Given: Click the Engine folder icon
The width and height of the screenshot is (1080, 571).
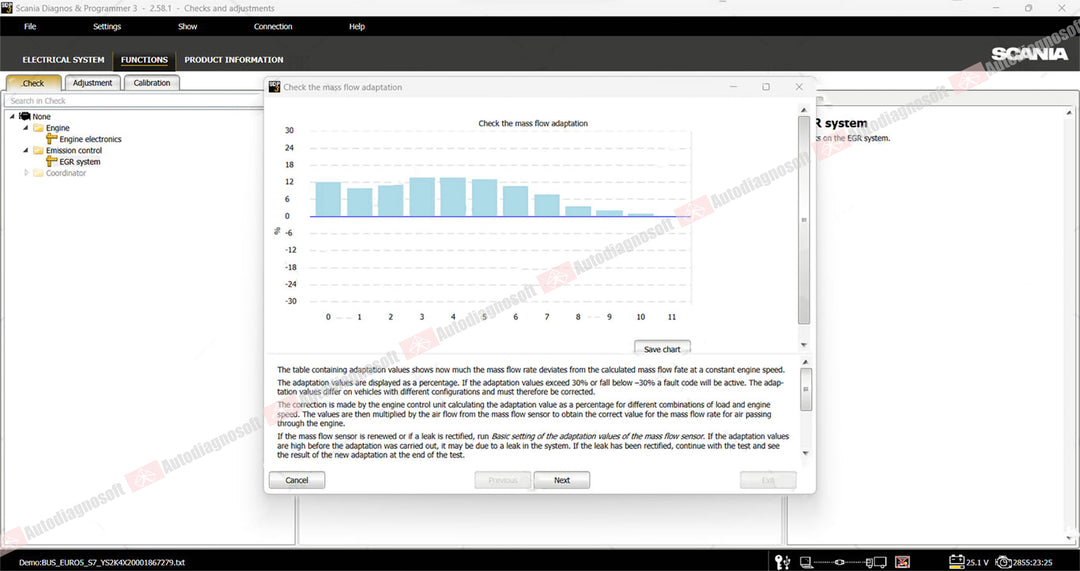Looking at the screenshot, I should pos(39,128).
